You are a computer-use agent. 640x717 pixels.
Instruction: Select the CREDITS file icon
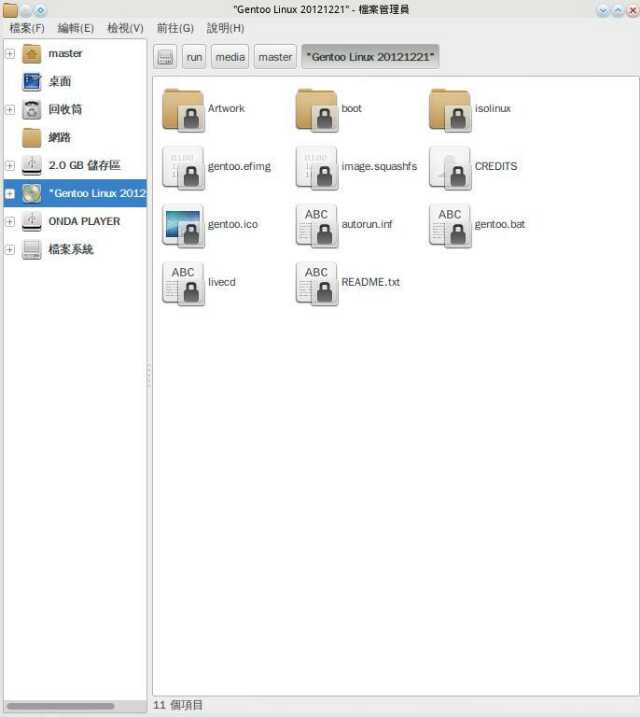[x=450, y=168]
